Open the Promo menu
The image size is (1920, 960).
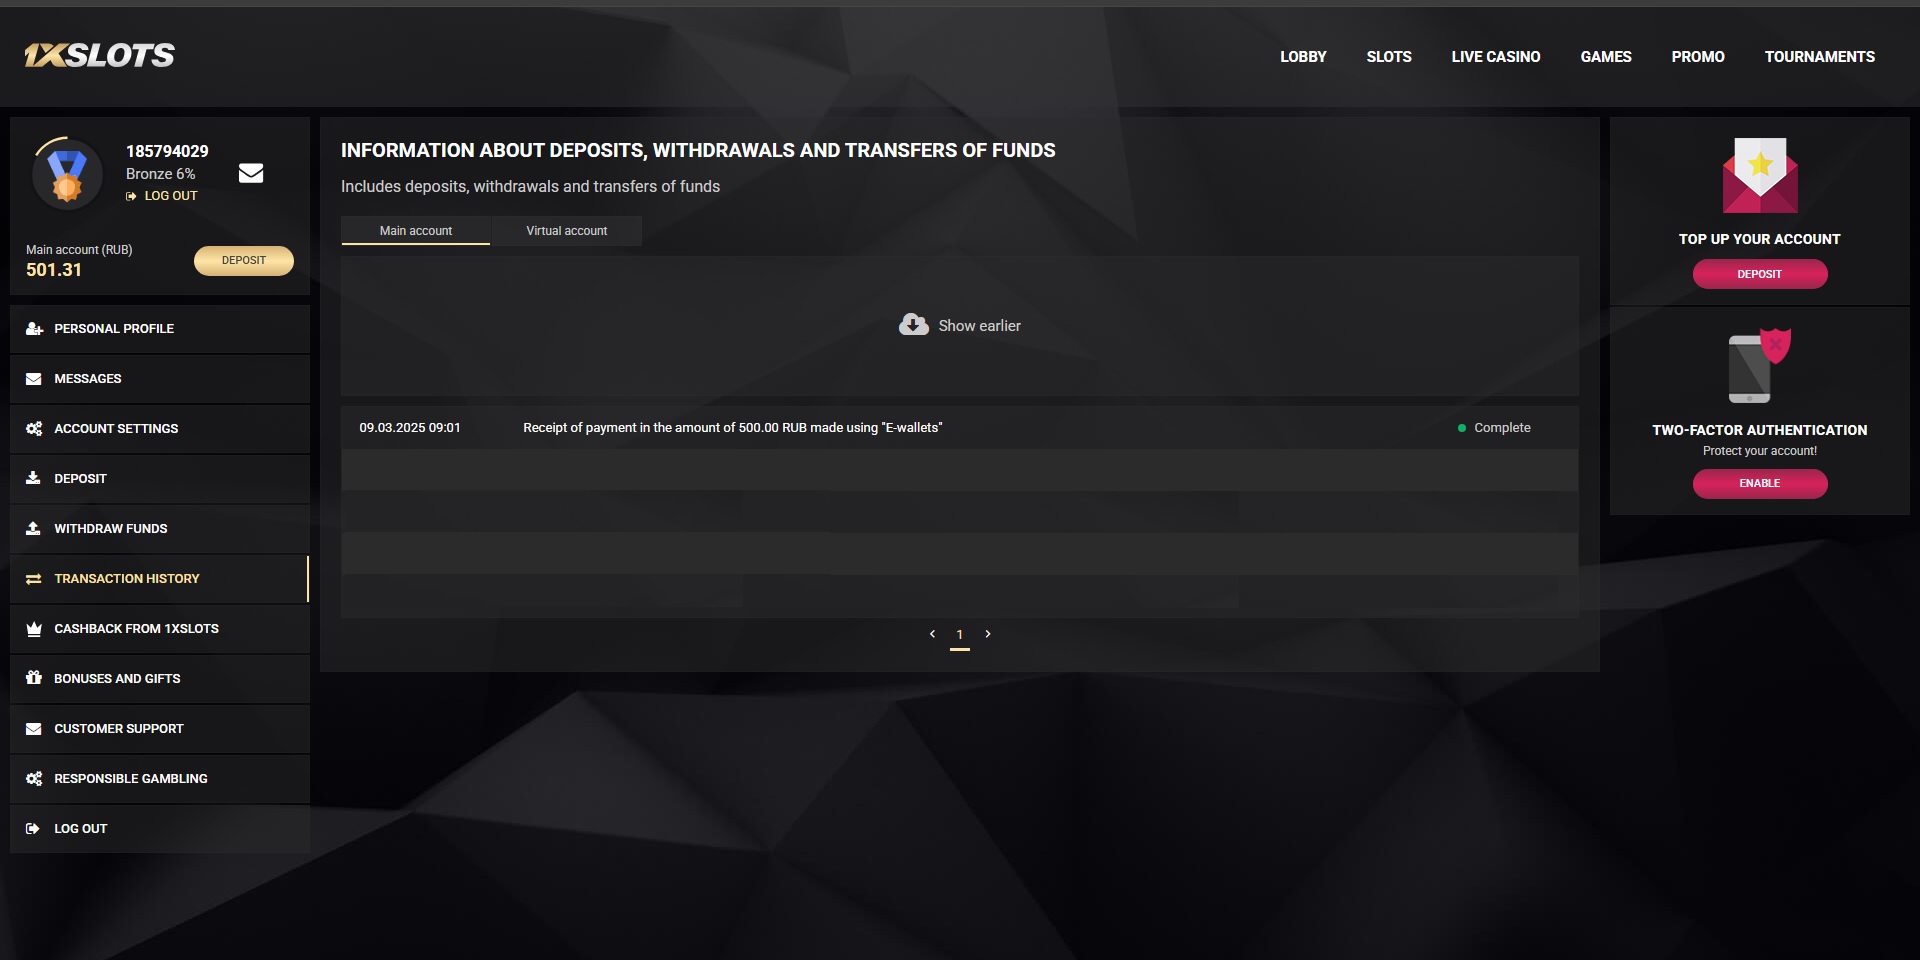coord(1698,57)
